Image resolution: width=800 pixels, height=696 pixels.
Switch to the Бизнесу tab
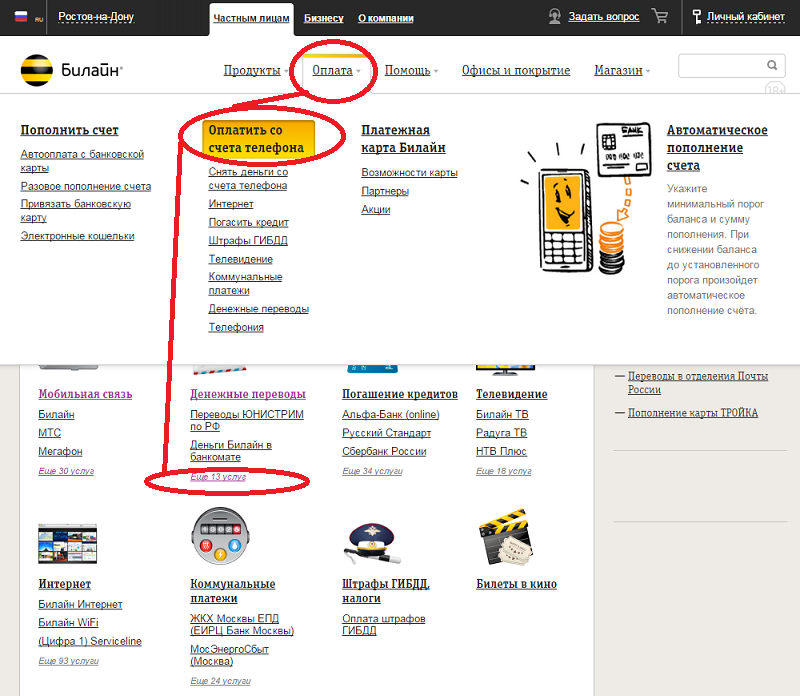point(323,18)
